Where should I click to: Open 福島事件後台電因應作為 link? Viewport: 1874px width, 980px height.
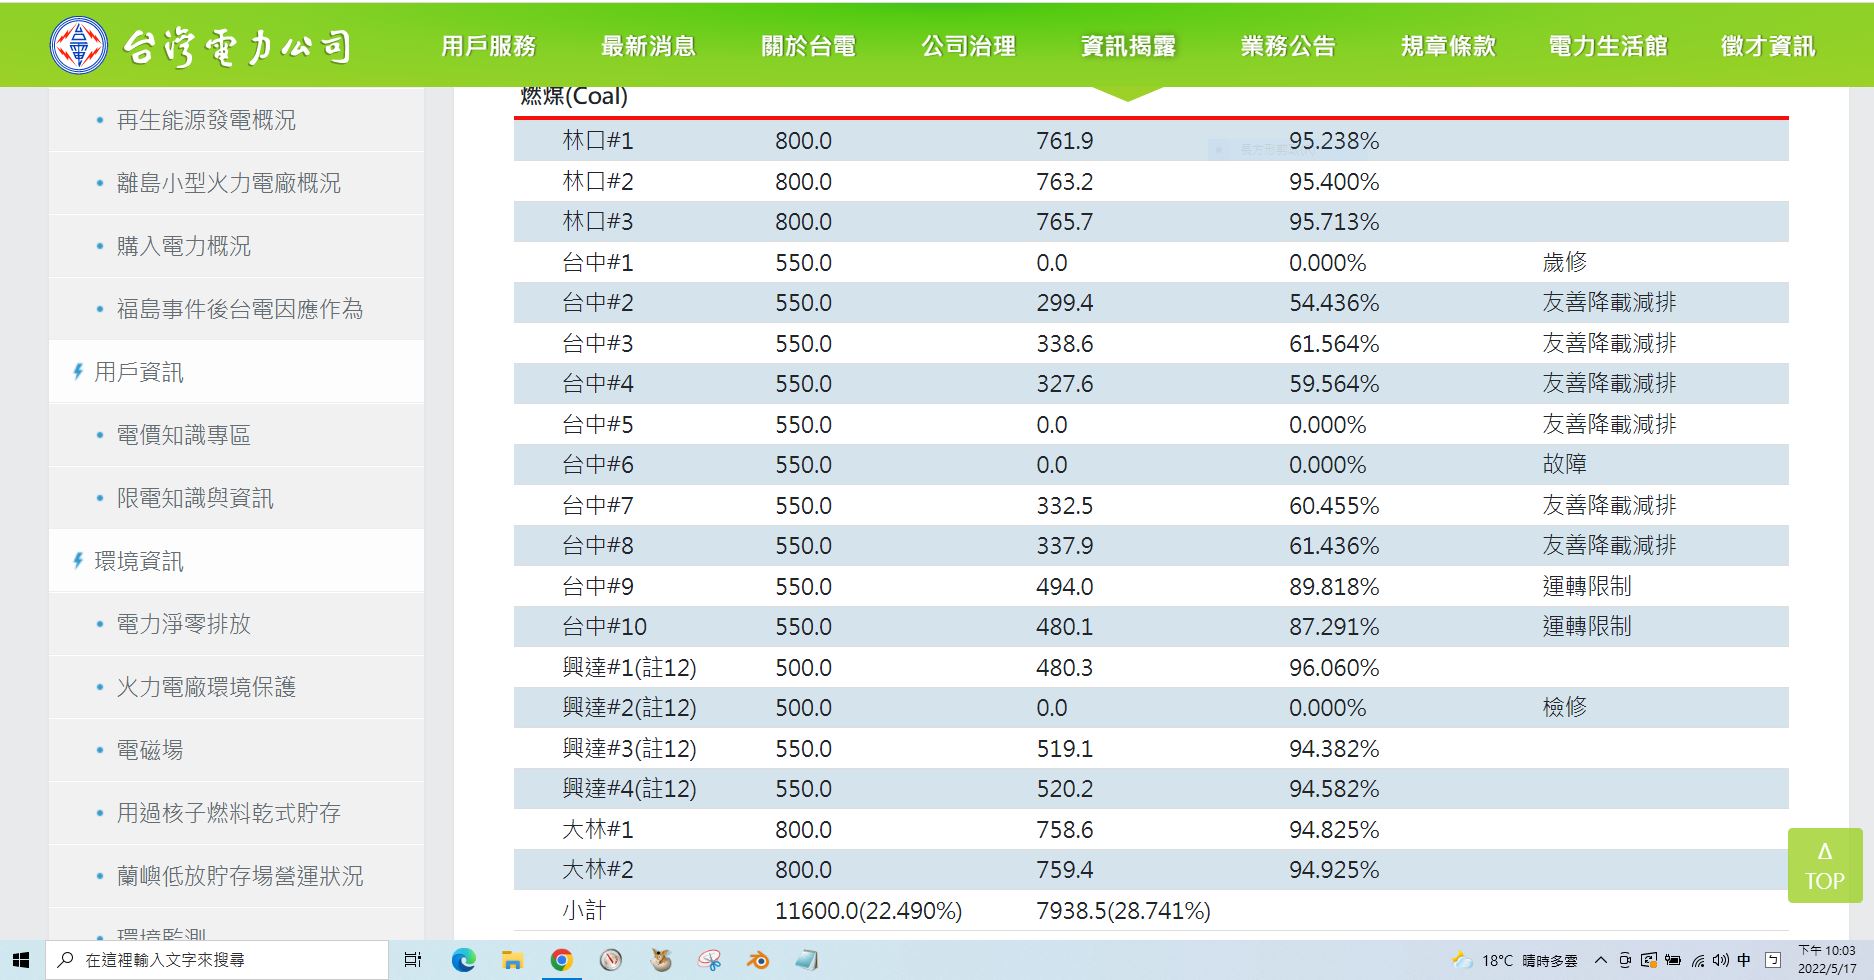click(240, 309)
